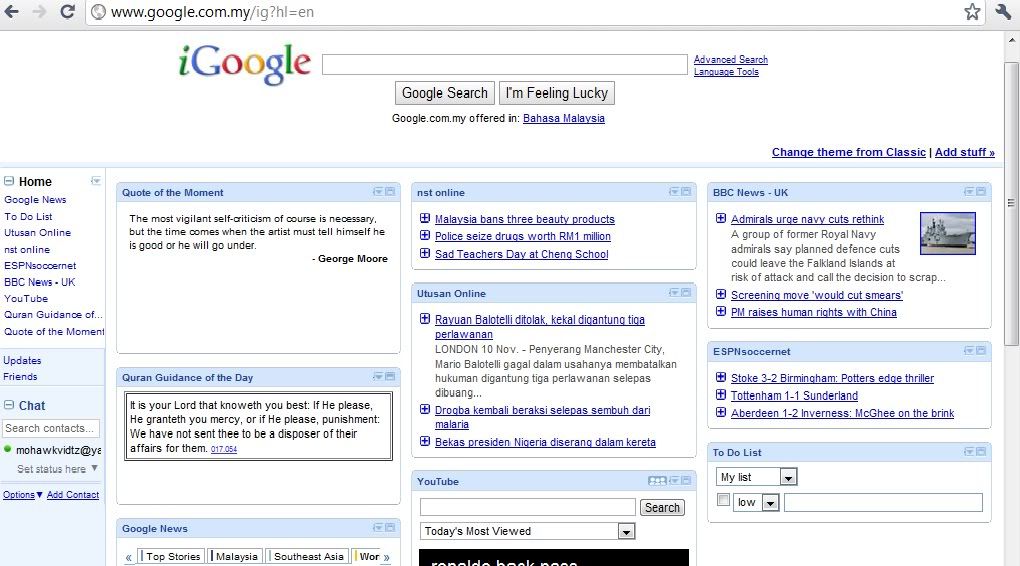Expand 'Malaysia bans three beauty products' plus icon
This screenshot has width=1020, height=566.
[425, 219]
